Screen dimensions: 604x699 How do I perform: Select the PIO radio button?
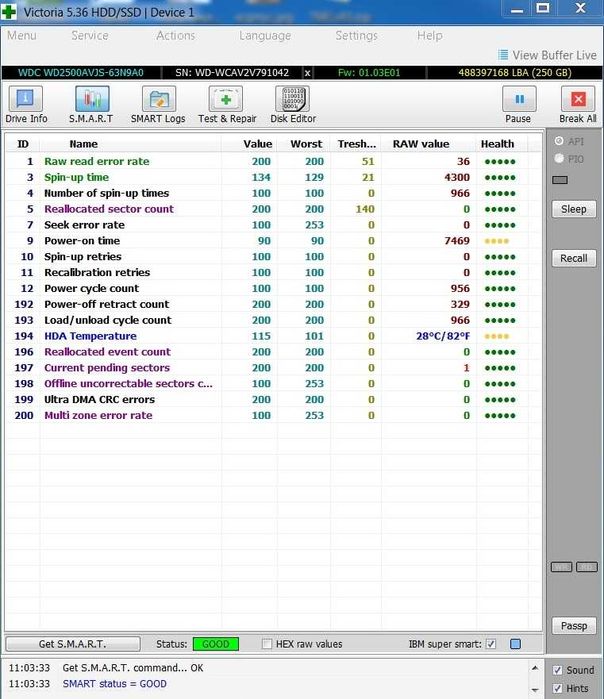[x=559, y=158]
